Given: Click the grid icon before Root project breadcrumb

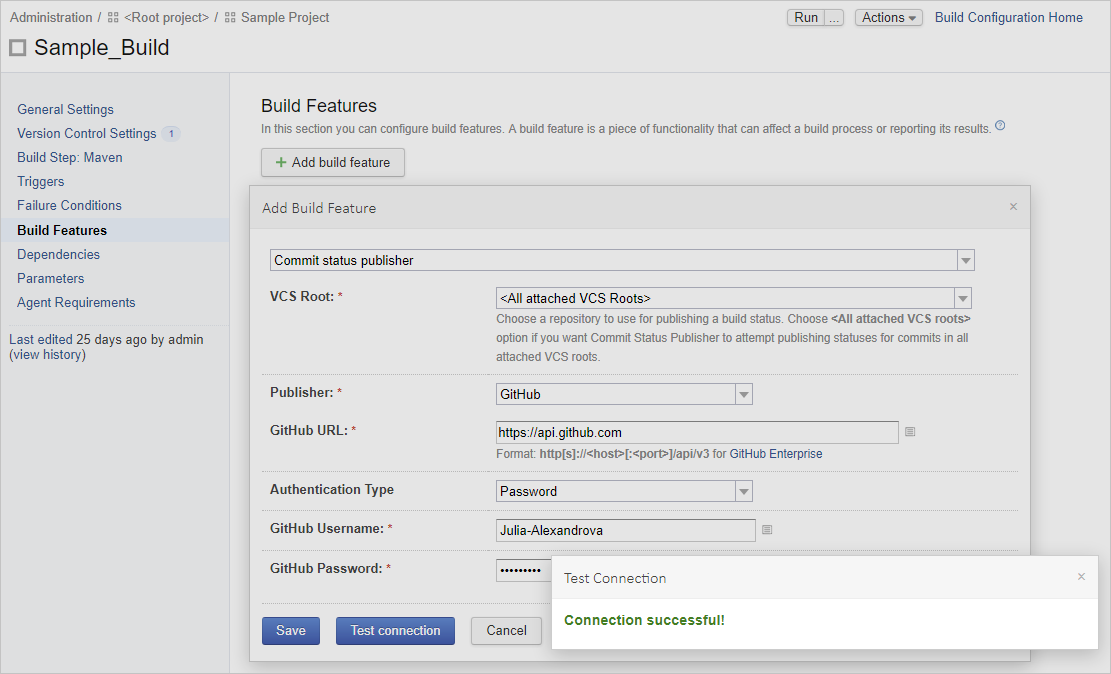Looking at the screenshot, I should tap(111, 17).
